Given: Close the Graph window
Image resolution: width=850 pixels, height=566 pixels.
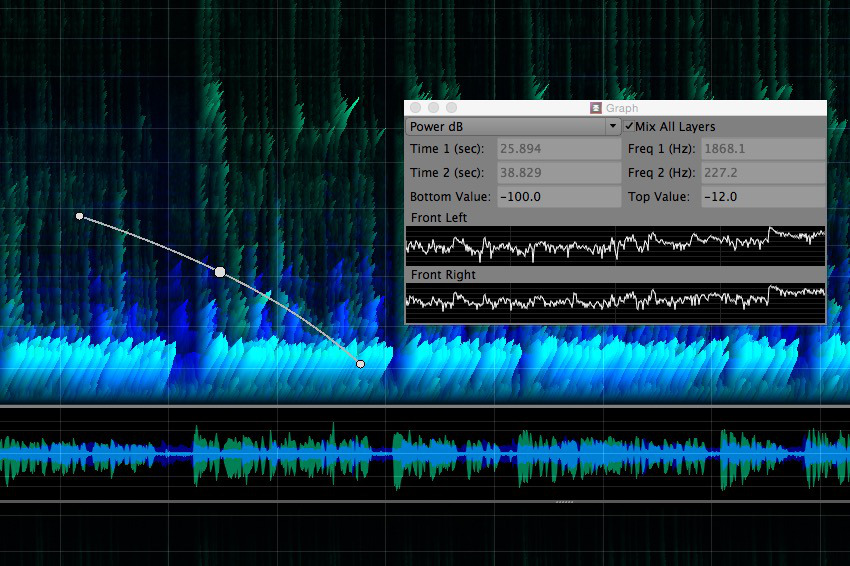Looking at the screenshot, I should 415,107.
